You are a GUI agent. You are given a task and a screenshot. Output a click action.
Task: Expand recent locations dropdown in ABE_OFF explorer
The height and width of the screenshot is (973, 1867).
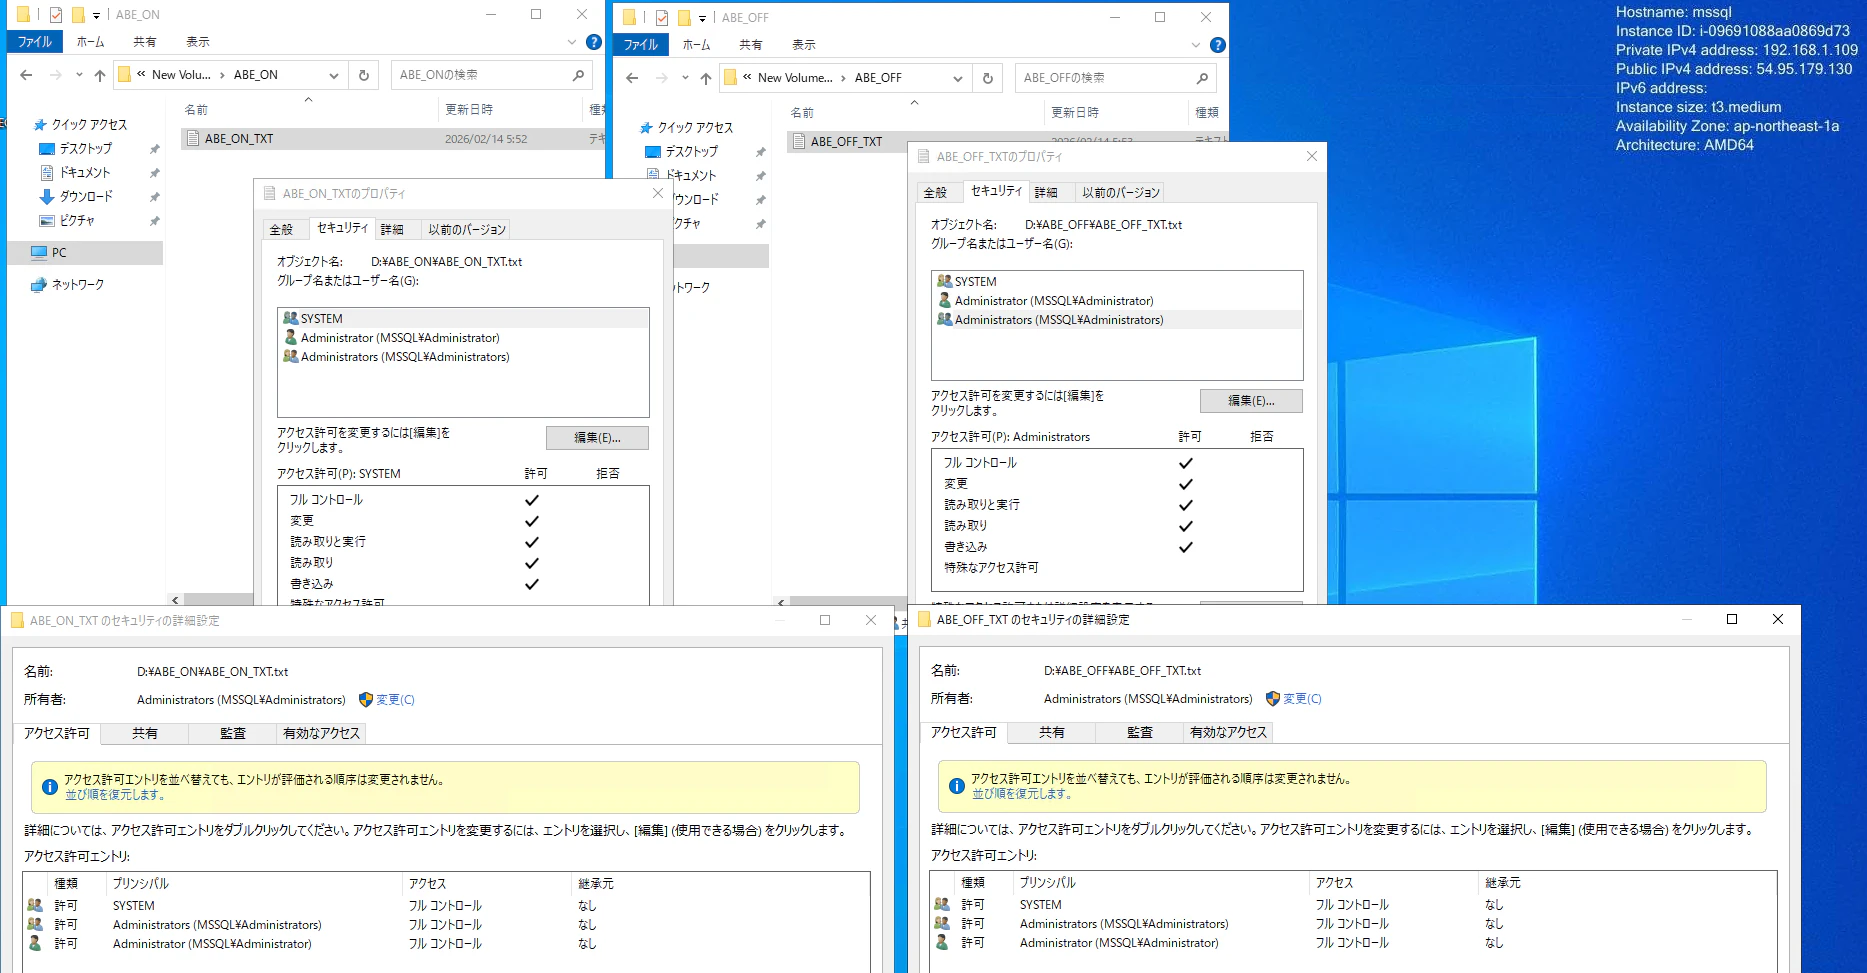click(685, 78)
